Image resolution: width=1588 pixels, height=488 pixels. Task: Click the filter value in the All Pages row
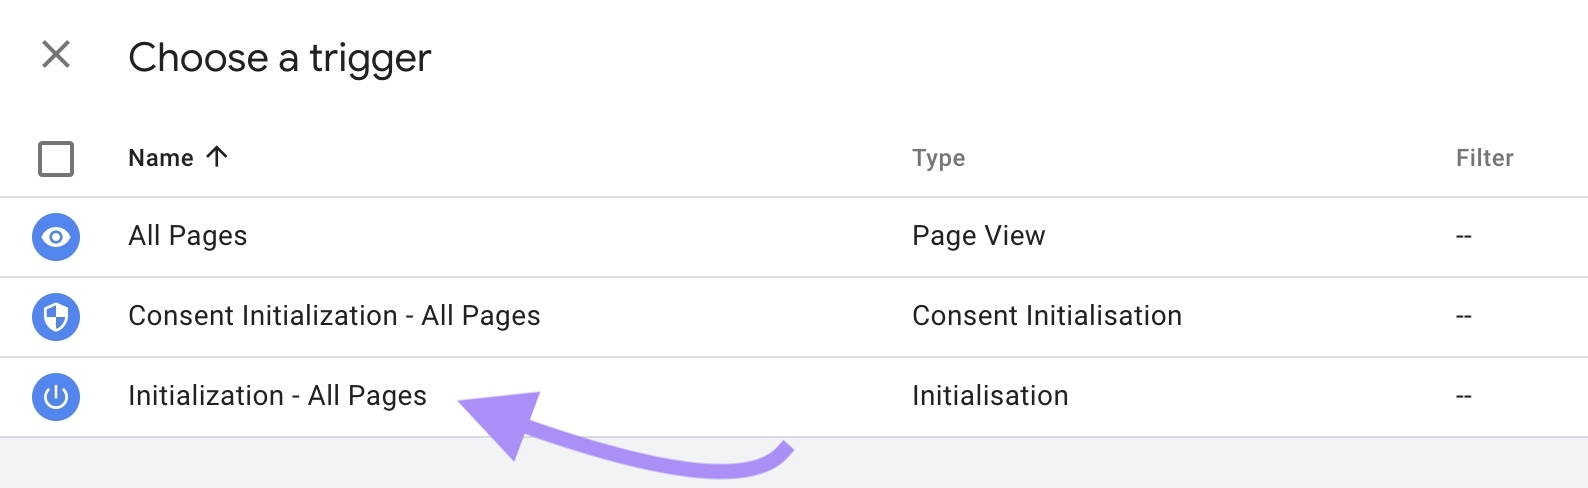pos(1464,237)
